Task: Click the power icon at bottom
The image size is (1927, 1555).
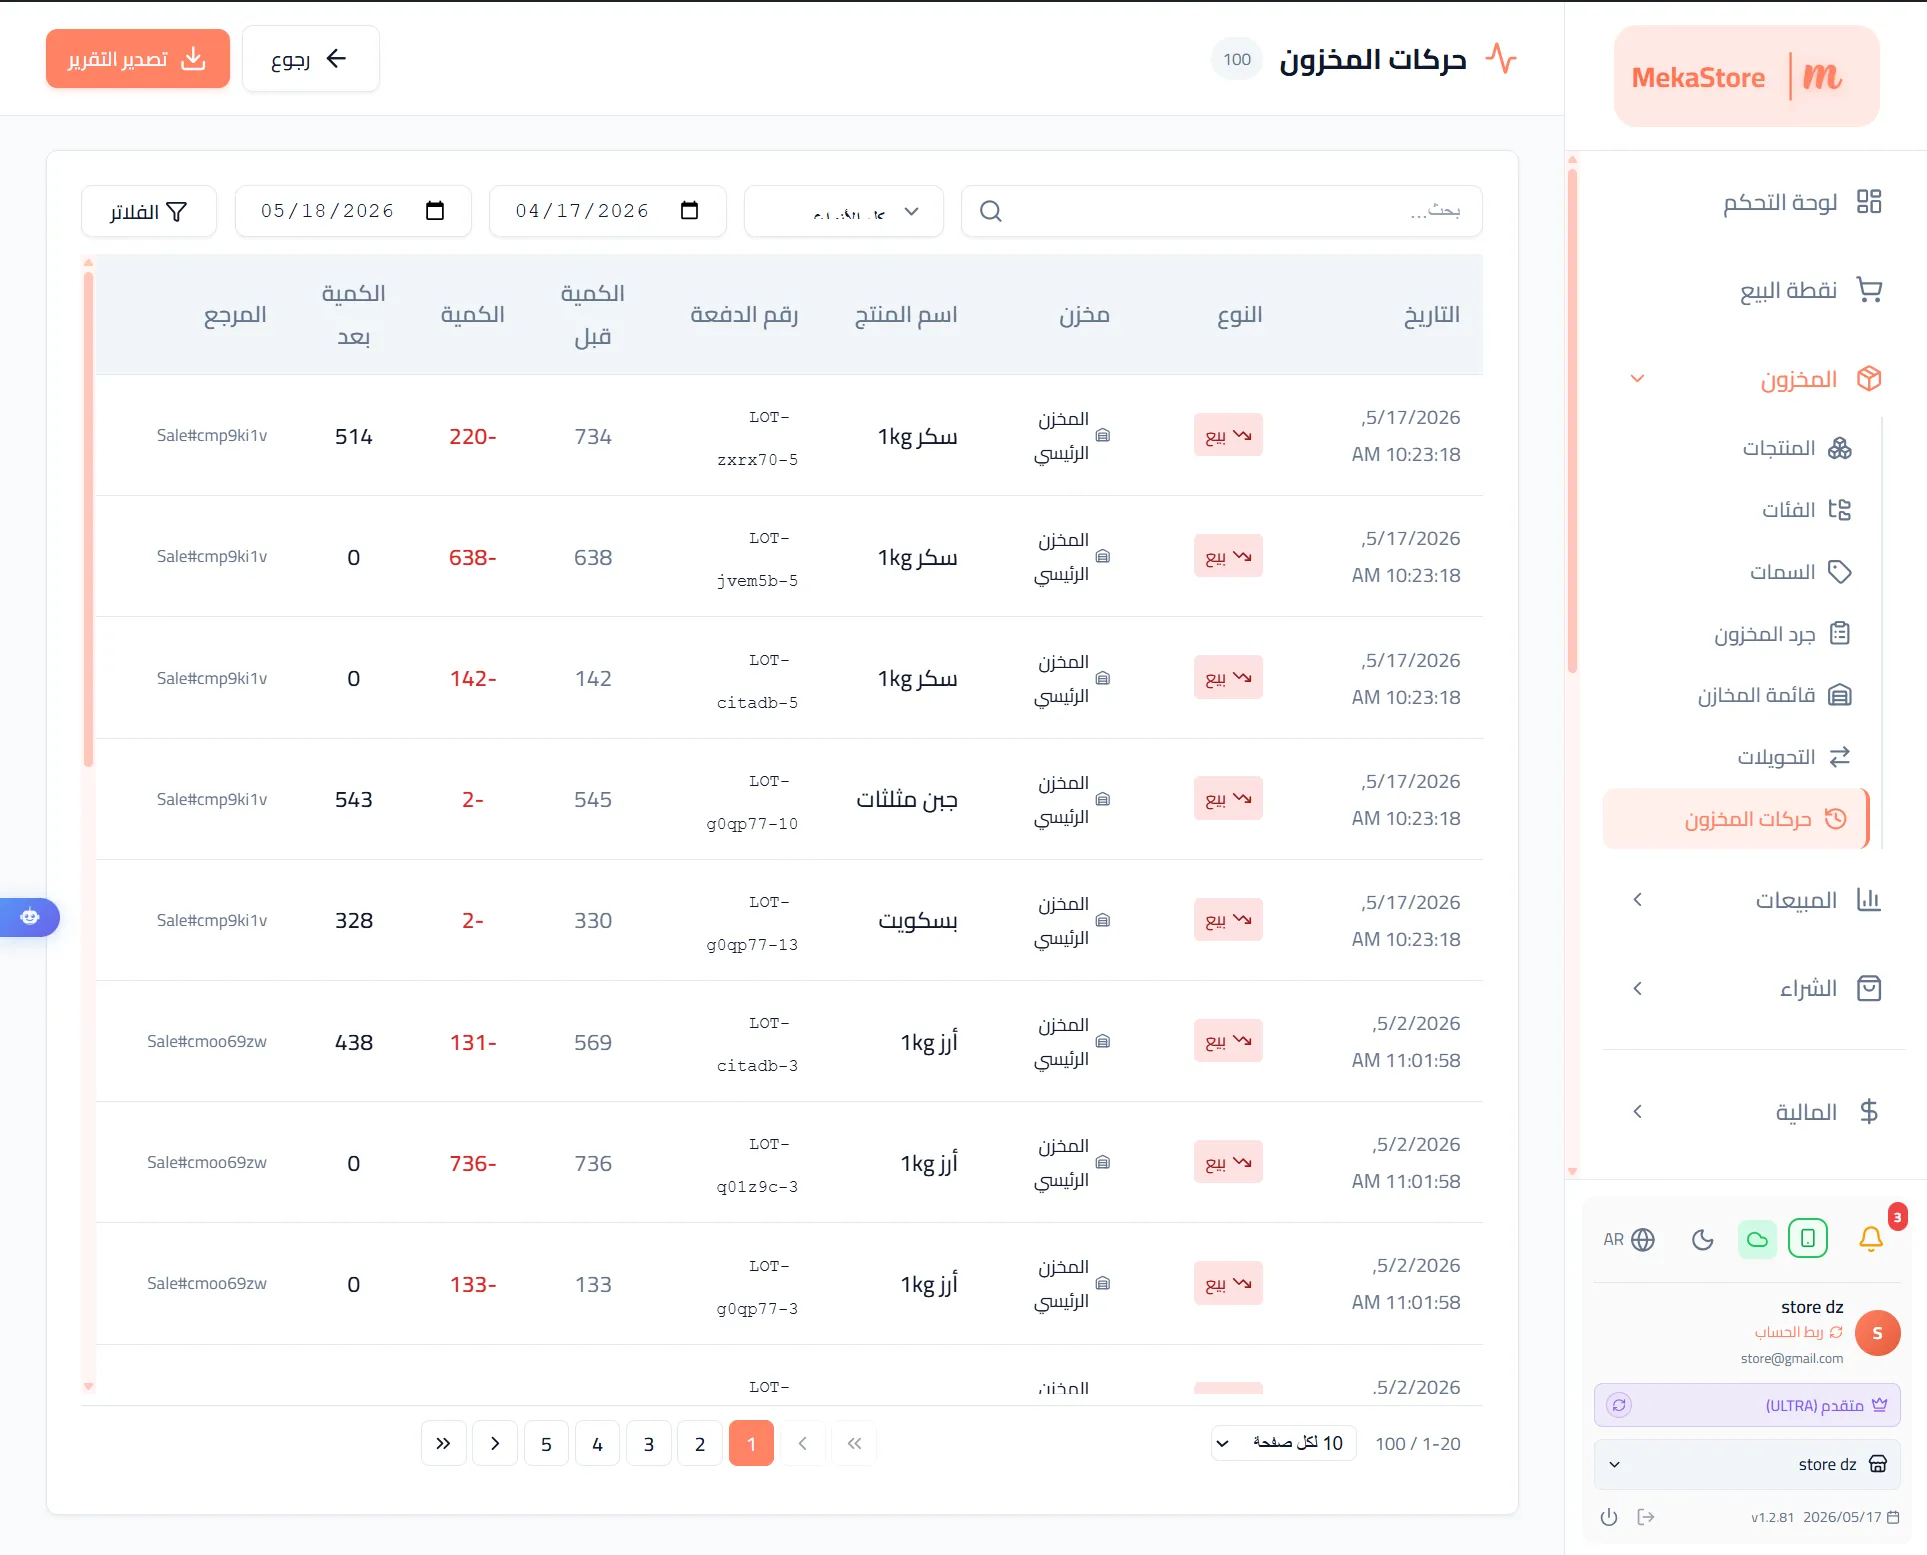Action: coord(1609,1517)
